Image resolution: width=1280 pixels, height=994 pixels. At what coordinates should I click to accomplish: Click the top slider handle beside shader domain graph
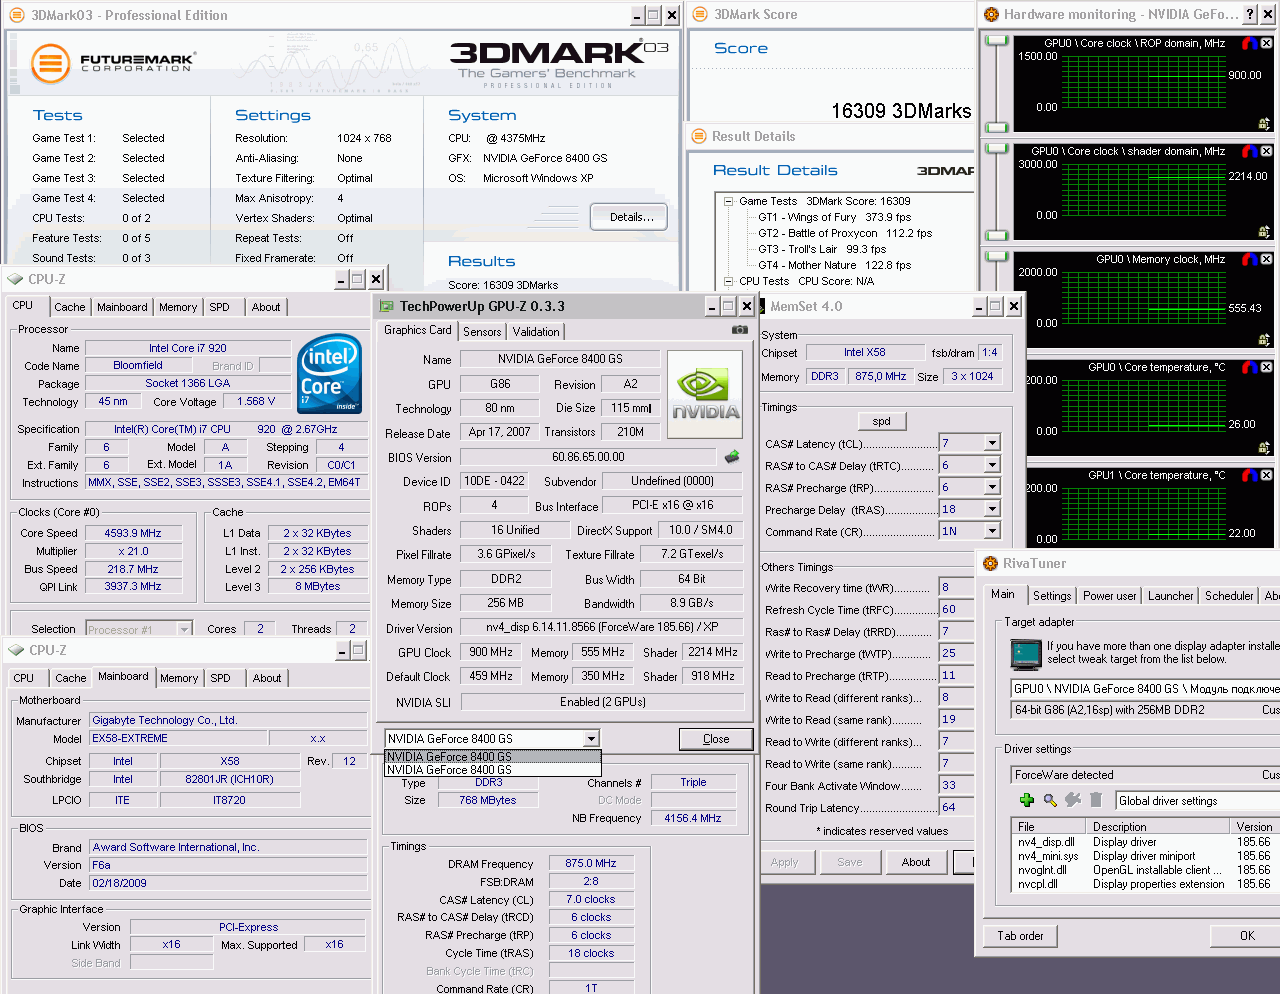tap(996, 148)
